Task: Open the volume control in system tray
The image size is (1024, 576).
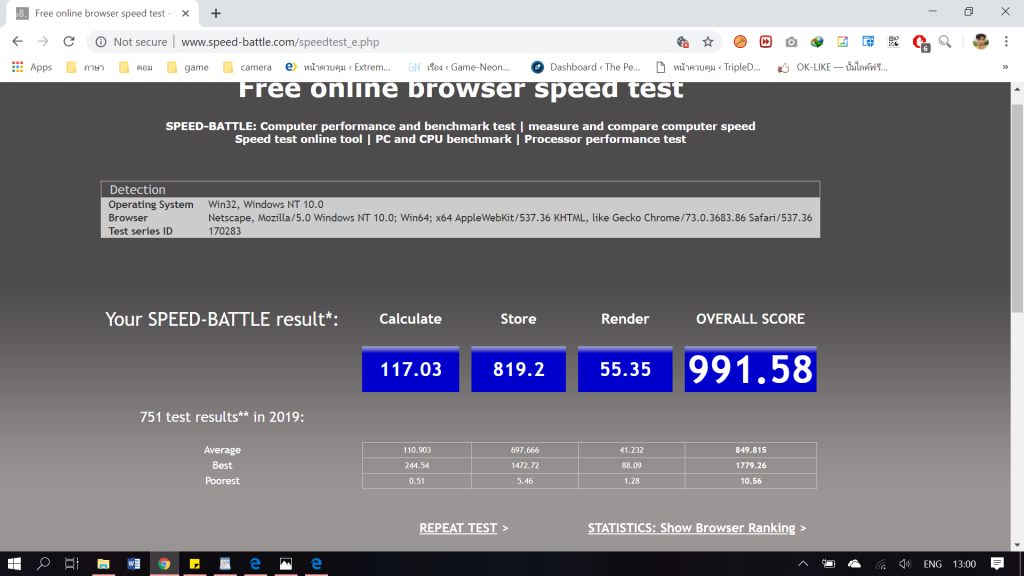Action: 904,564
